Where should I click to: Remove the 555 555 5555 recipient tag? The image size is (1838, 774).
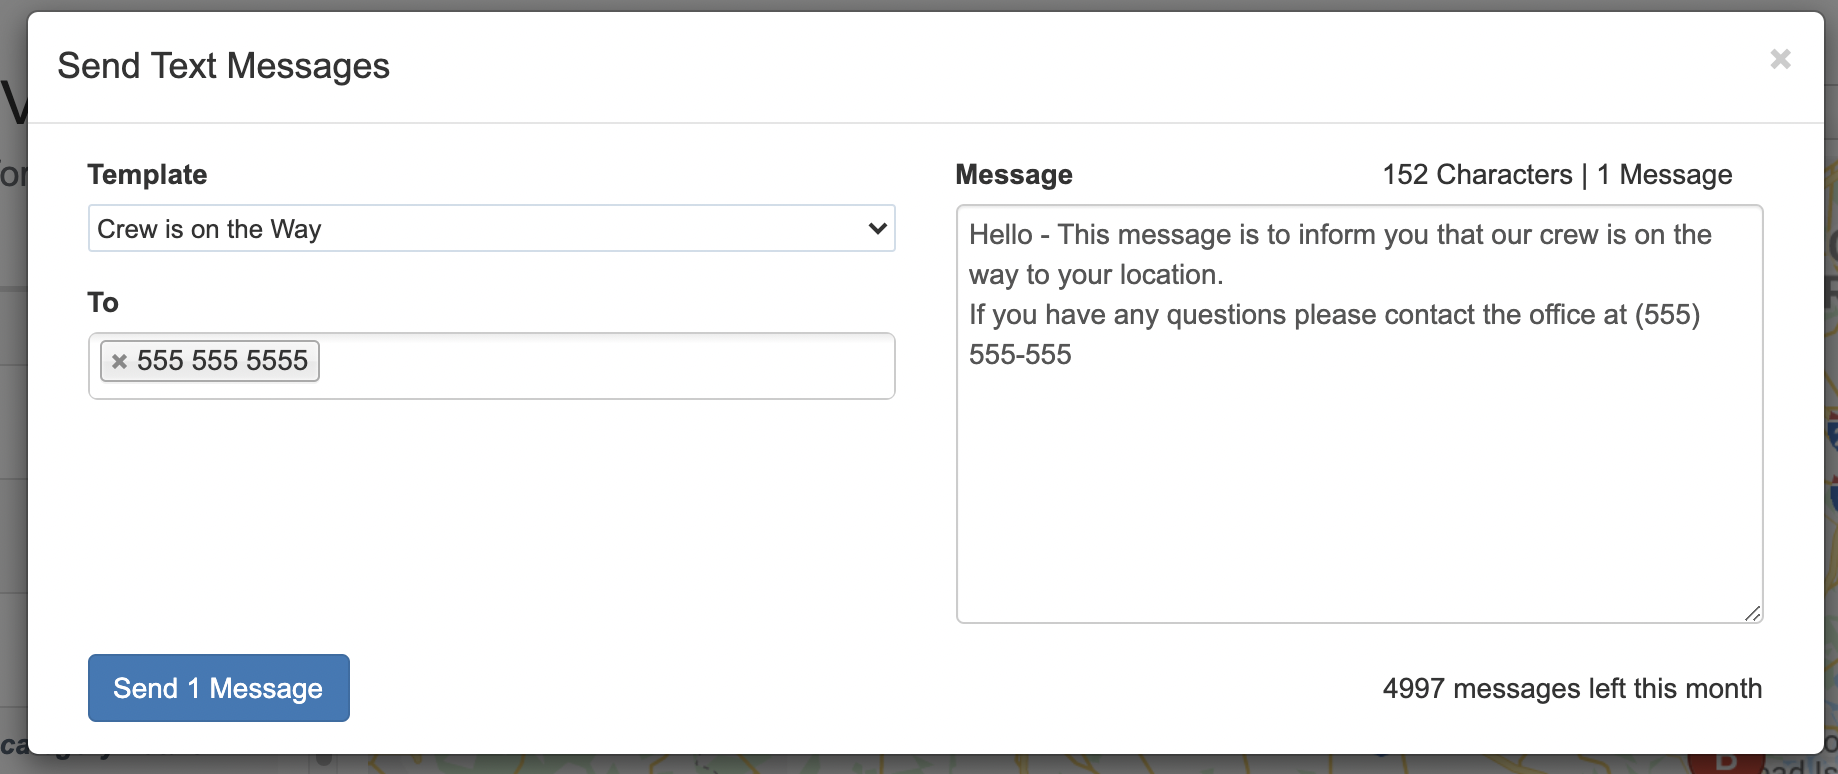(x=119, y=361)
